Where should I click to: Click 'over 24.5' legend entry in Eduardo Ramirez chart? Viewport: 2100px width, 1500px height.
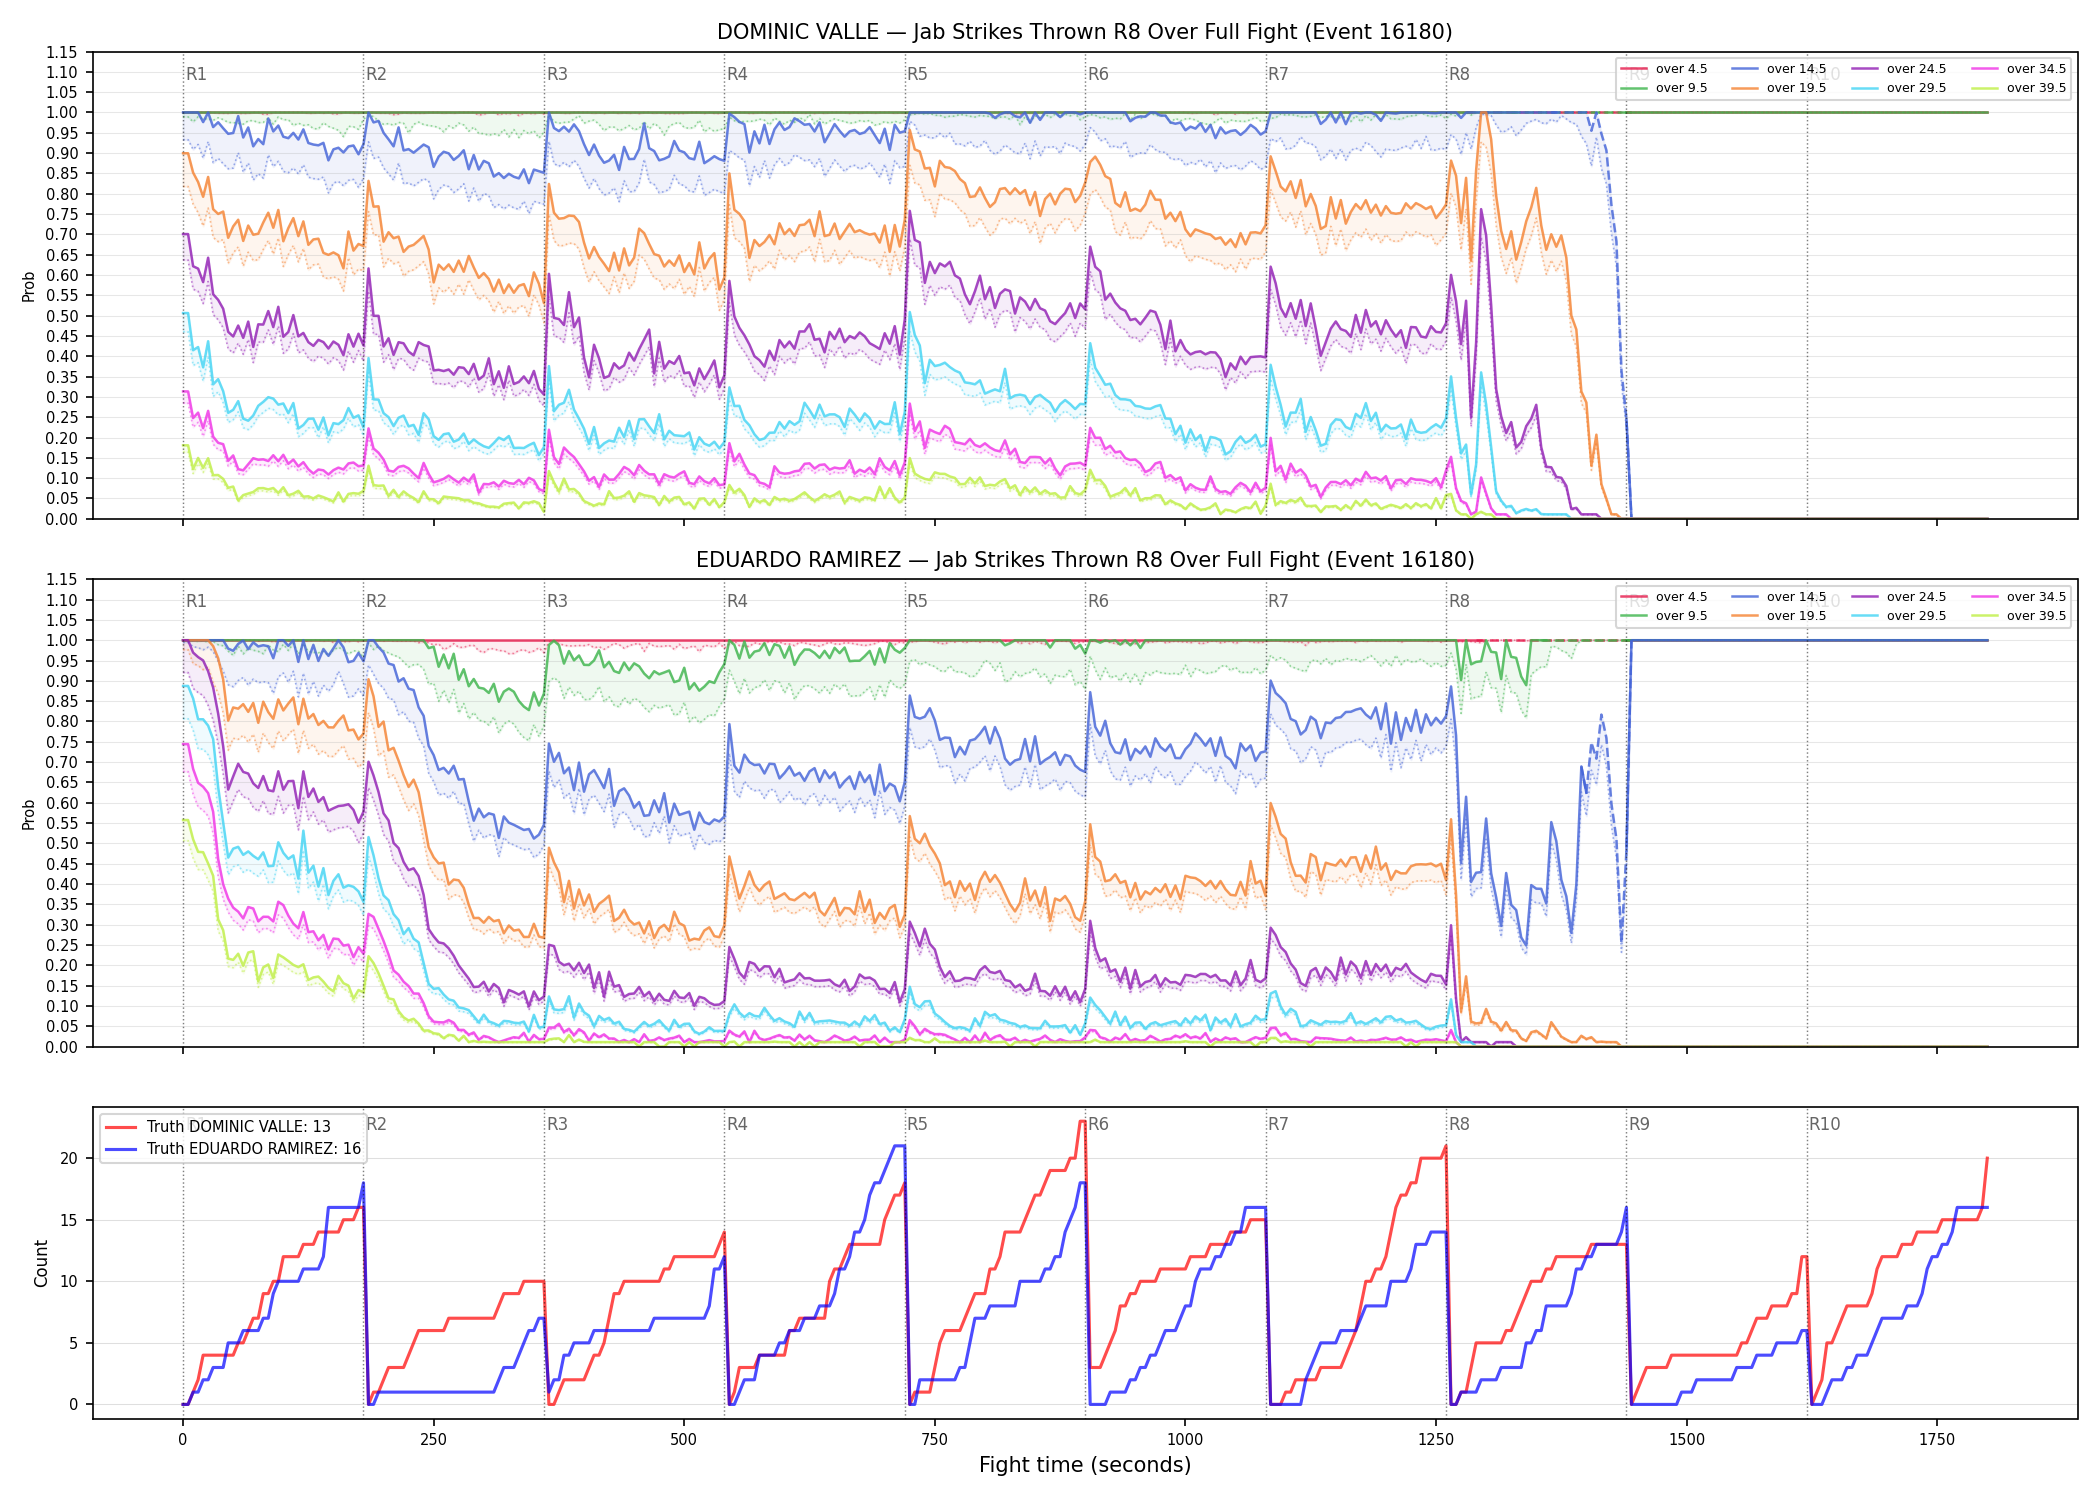point(1899,597)
